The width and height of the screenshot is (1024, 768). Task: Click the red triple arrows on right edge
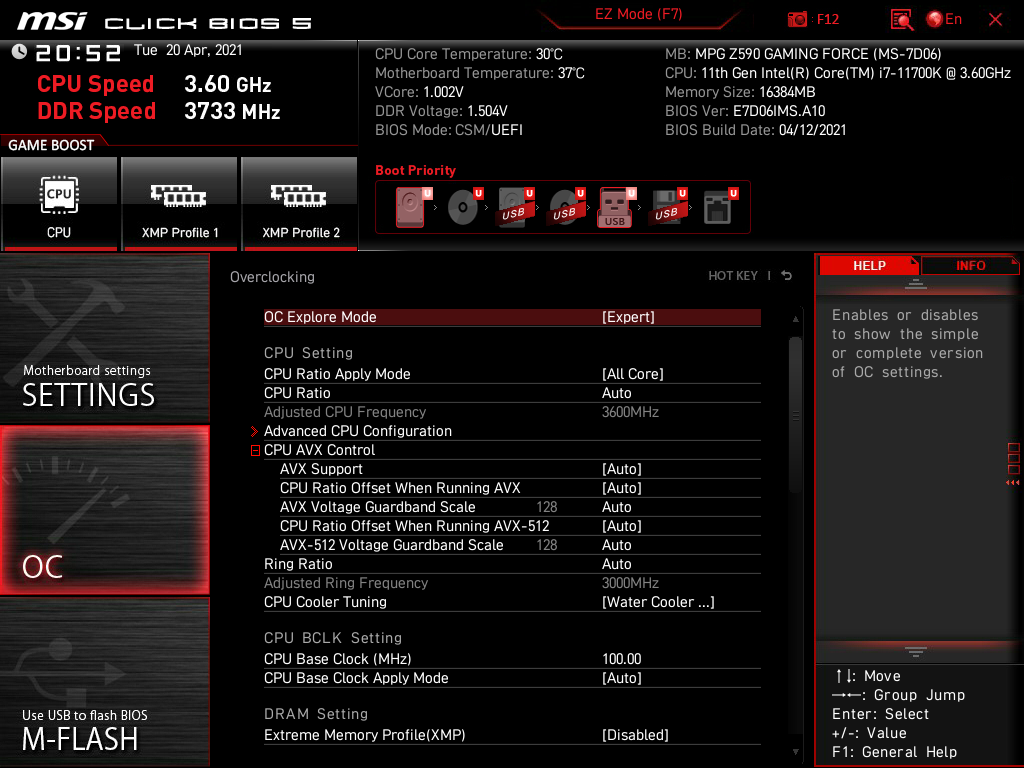tap(1013, 483)
